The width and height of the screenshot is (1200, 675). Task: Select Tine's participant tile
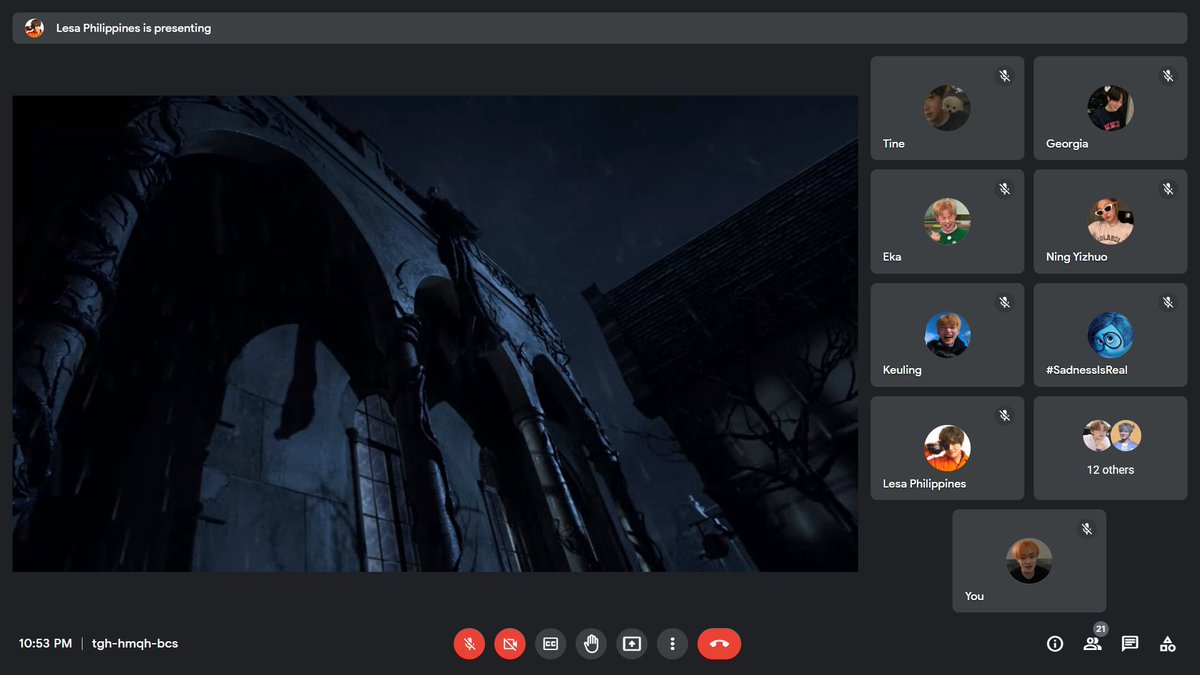(x=947, y=108)
